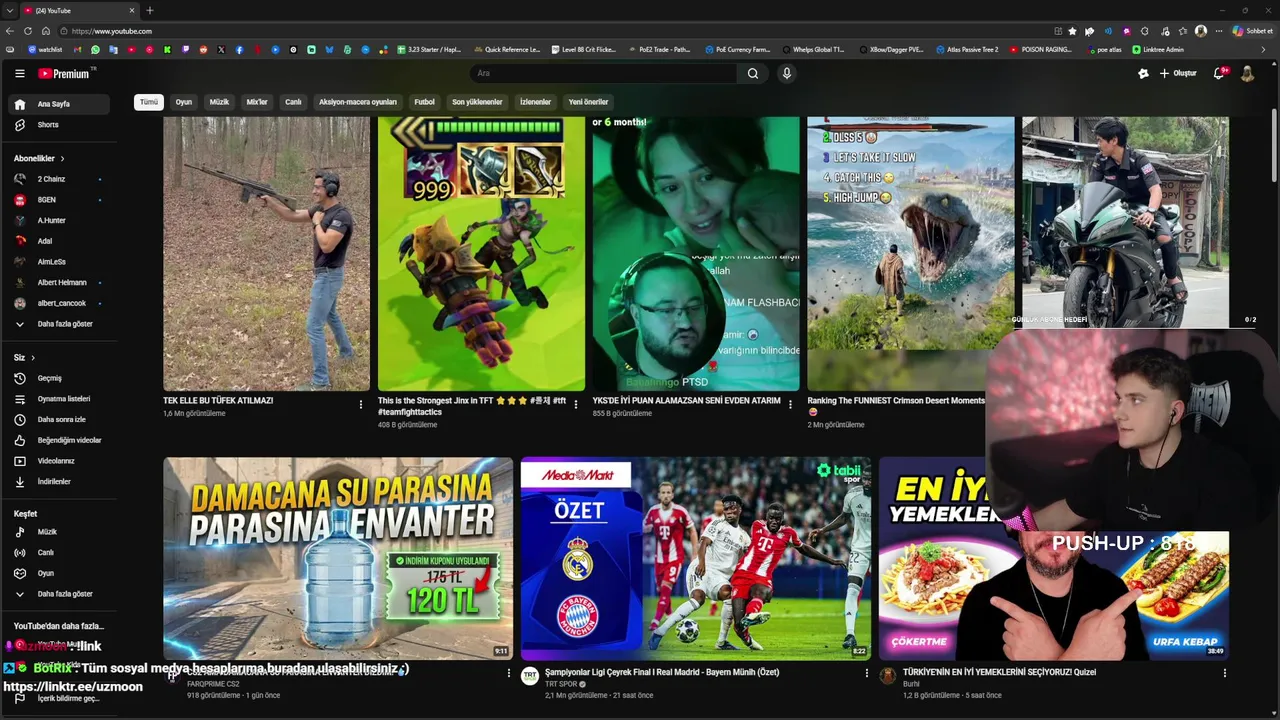
Task: Open the albert_cancook subscription channel
Action: (x=60, y=303)
